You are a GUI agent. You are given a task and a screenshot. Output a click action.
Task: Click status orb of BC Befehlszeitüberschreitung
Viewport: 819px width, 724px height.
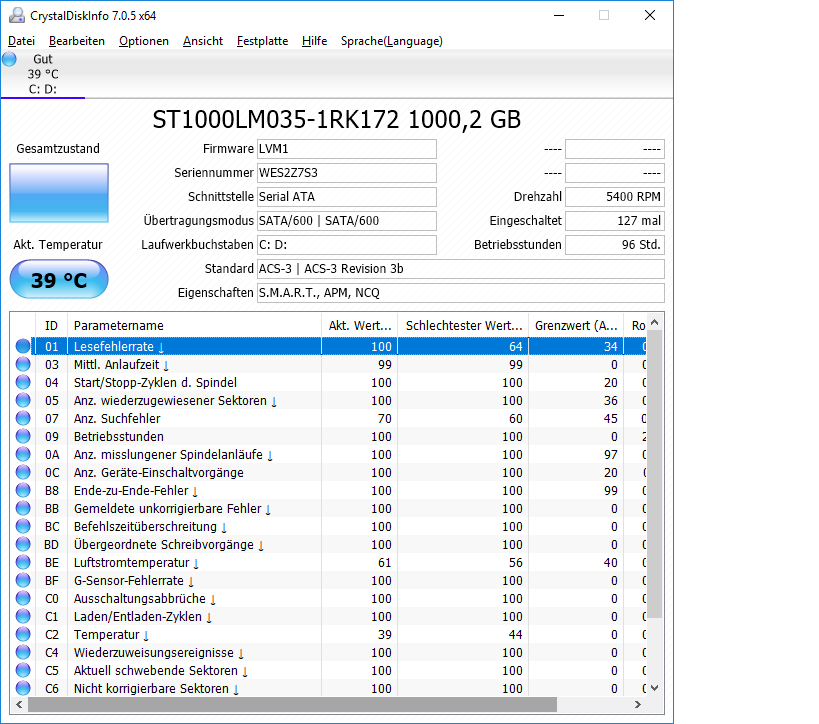[23, 527]
